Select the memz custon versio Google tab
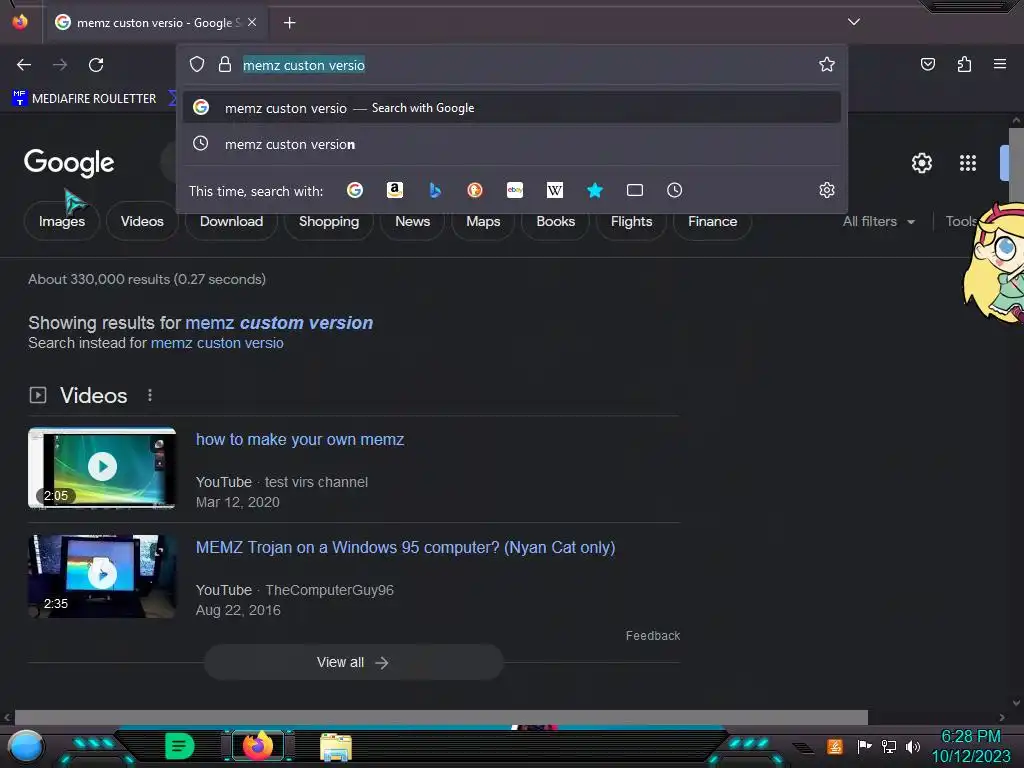The height and width of the screenshot is (768, 1024). point(155,22)
